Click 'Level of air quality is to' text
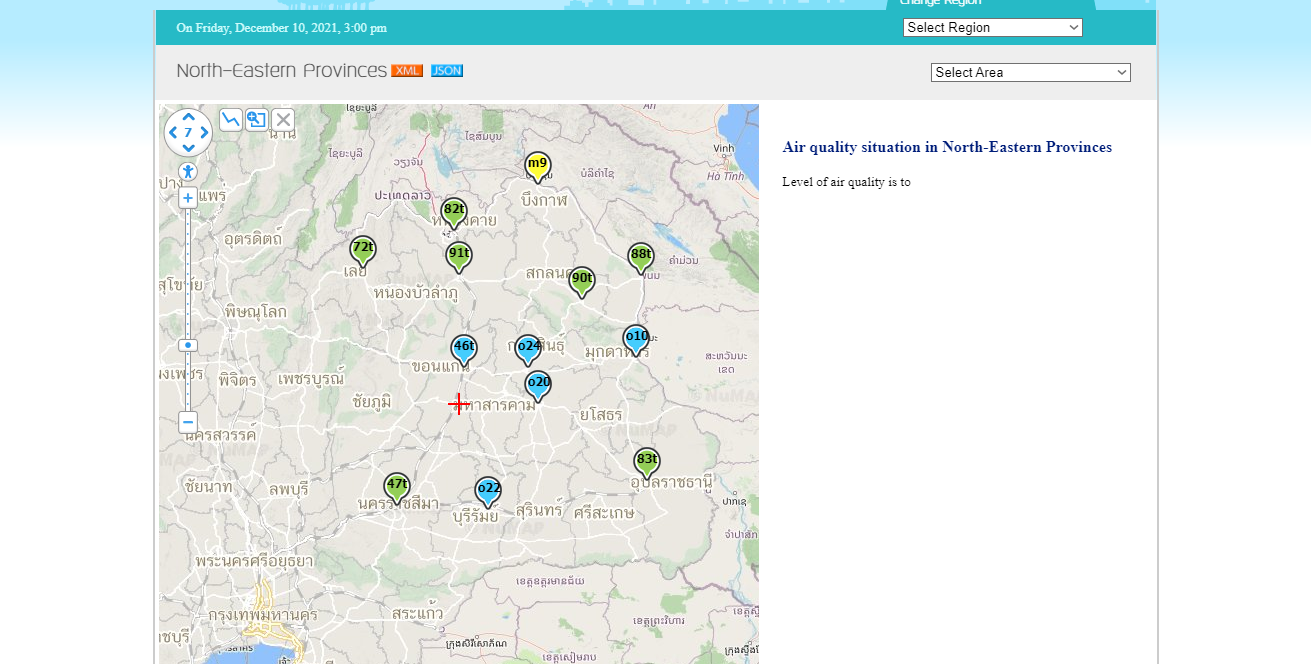Viewport: 1311px width, 664px height. [x=846, y=182]
